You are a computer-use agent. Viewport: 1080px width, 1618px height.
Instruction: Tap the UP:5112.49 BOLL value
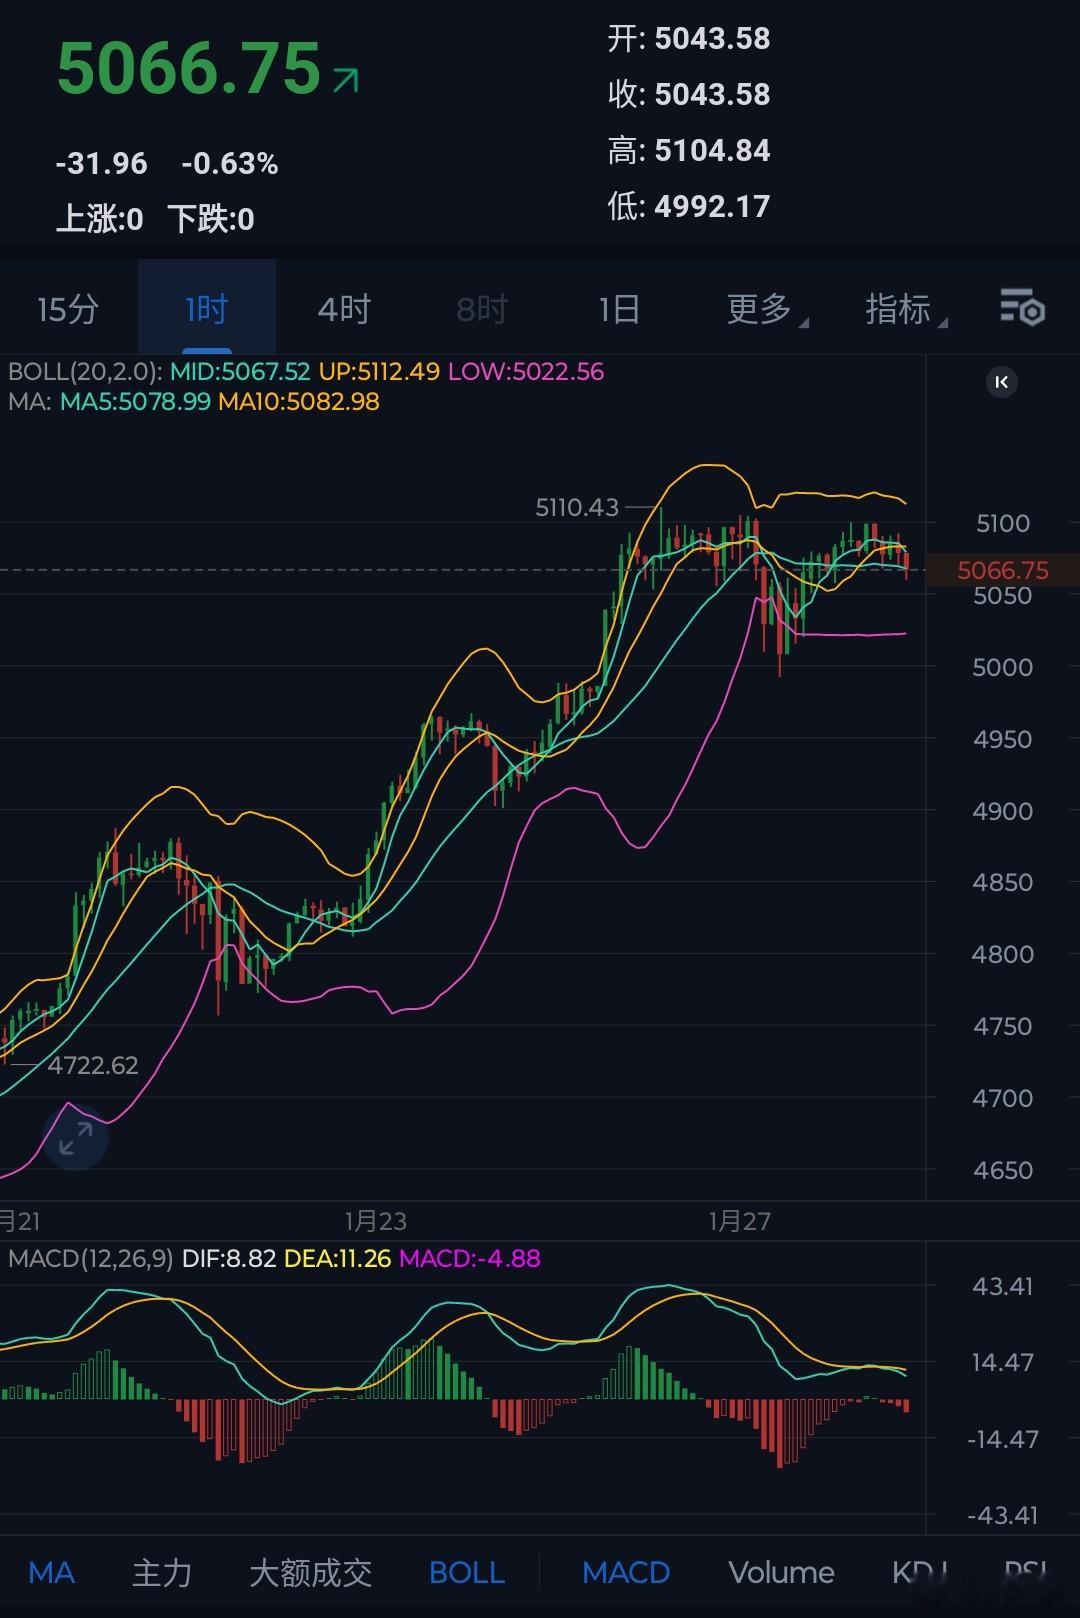pyautogui.click(x=379, y=371)
